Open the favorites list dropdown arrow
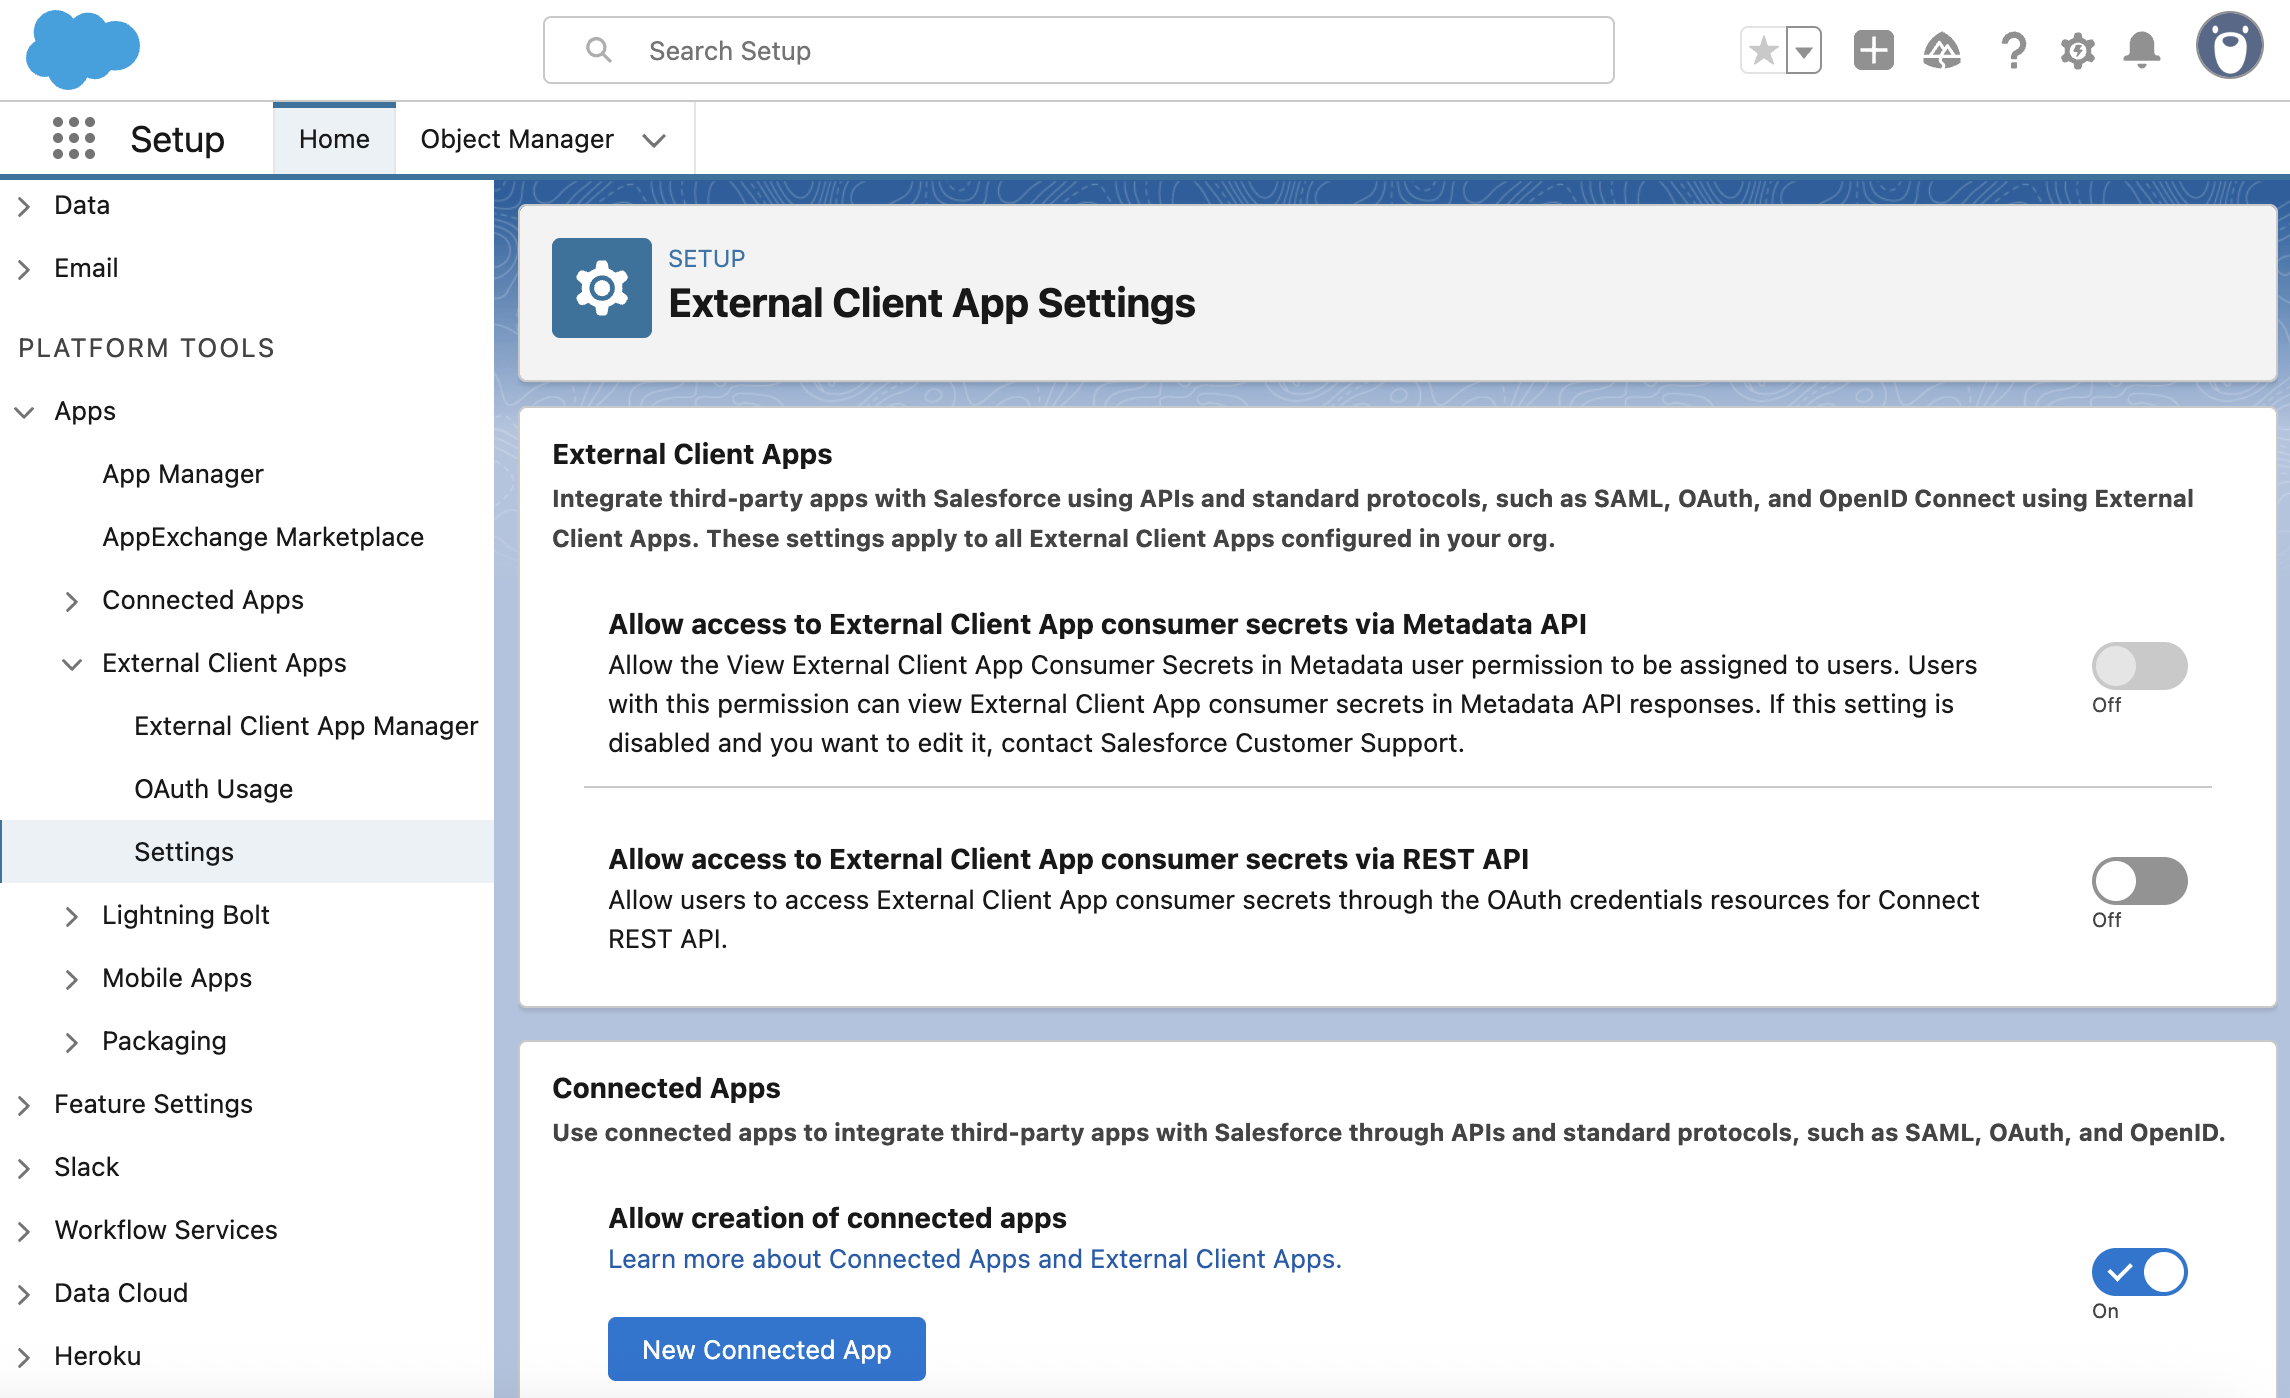2290x1398 pixels. point(1804,50)
